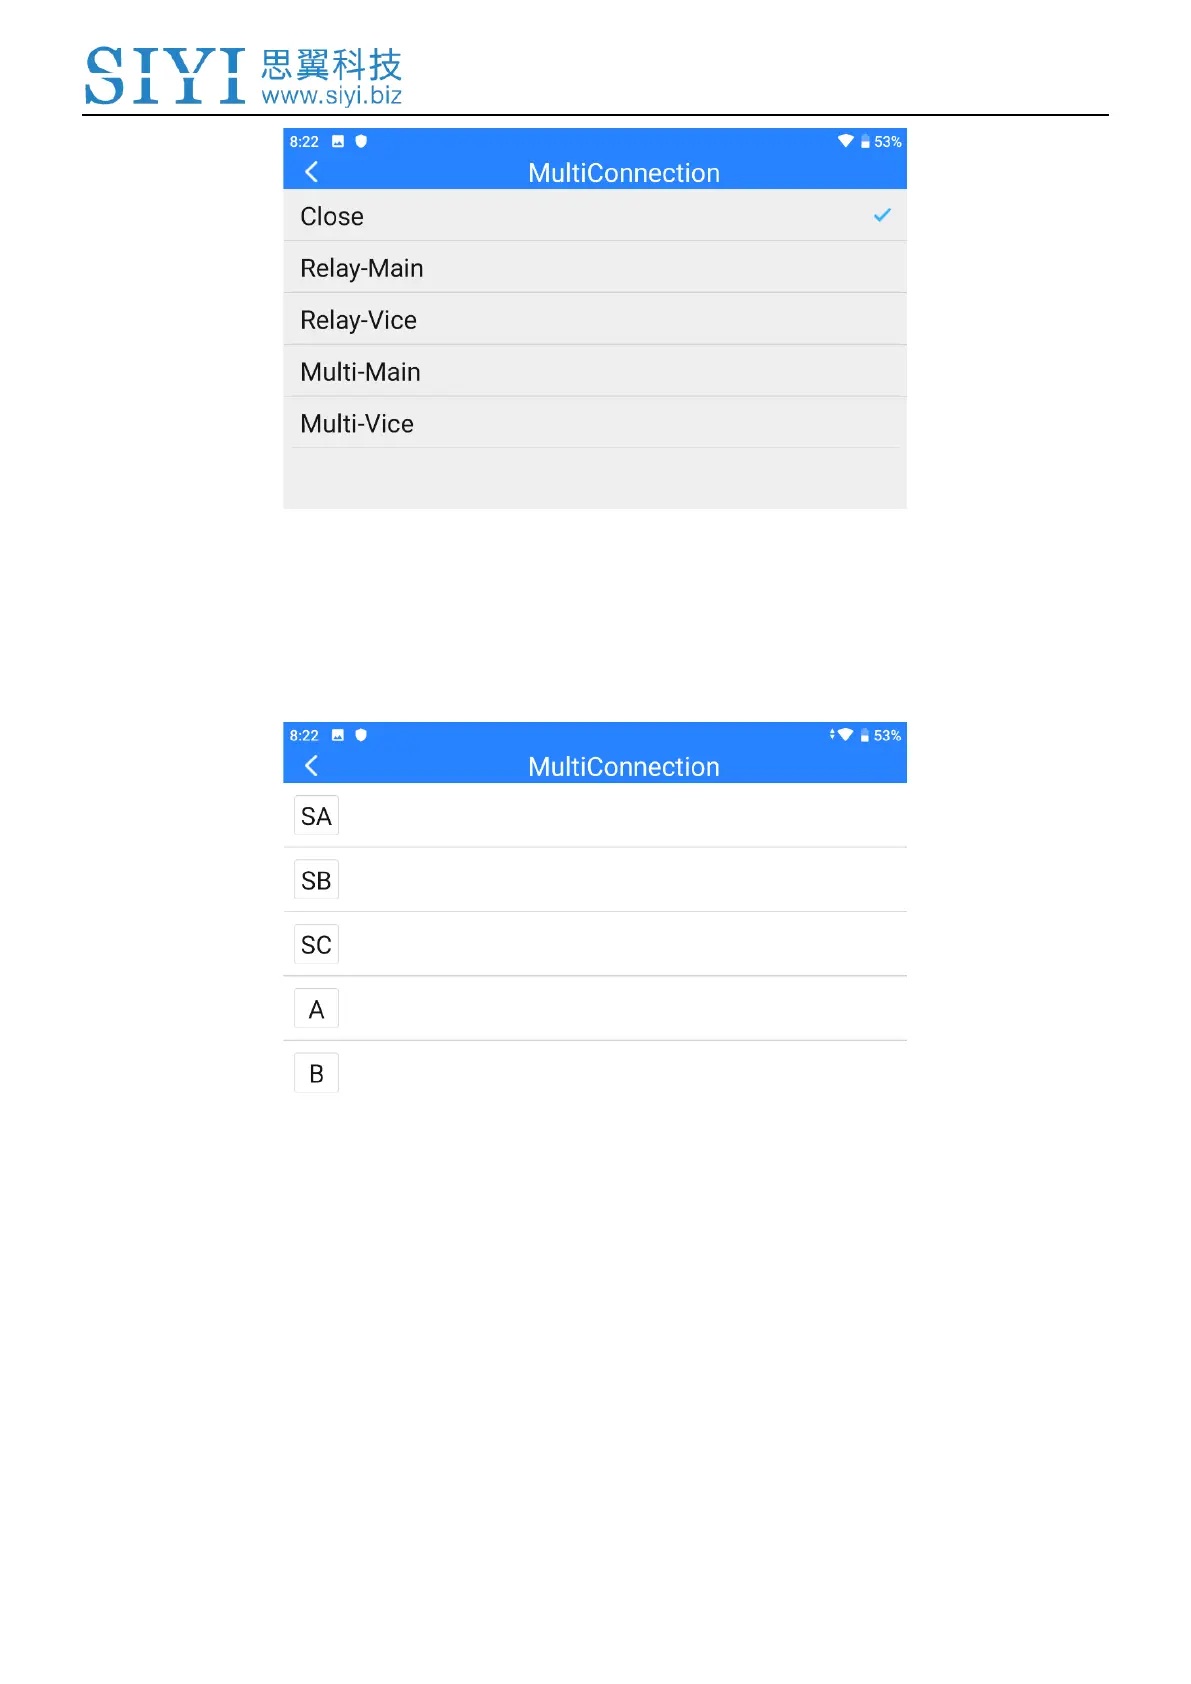
Task: Click the back arrow in the upper MultiConnection header
Action: pos(312,172)
